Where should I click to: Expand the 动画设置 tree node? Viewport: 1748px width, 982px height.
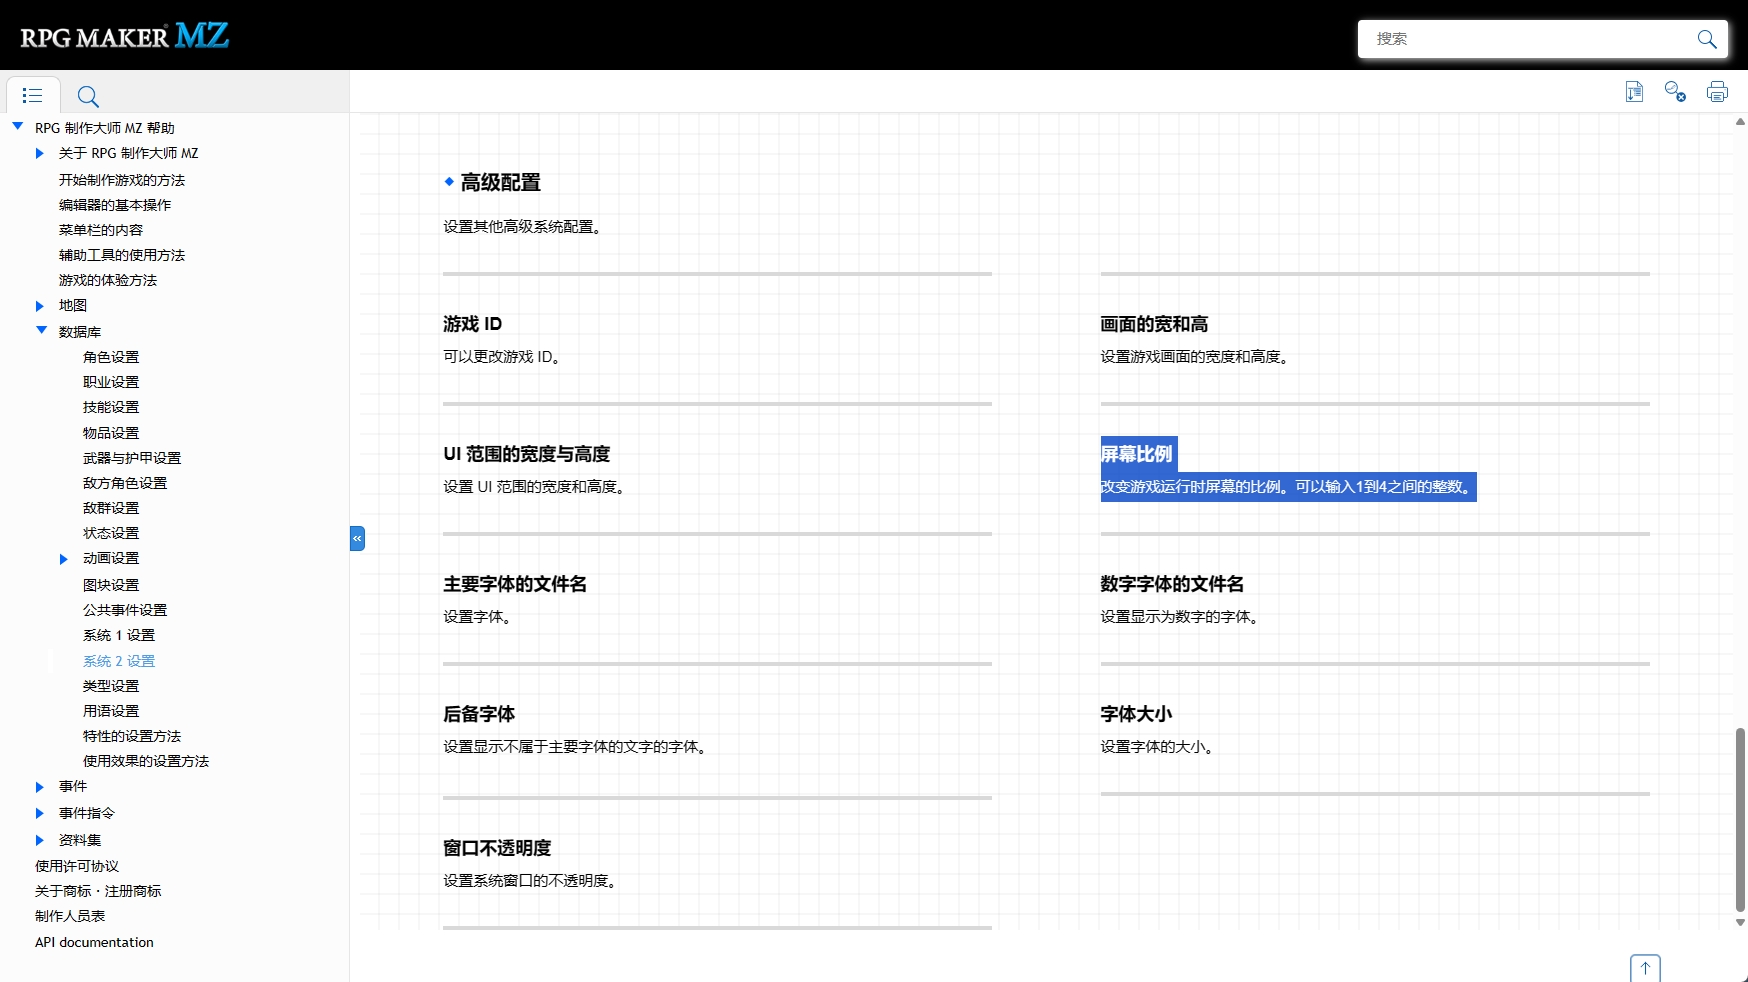64,559
